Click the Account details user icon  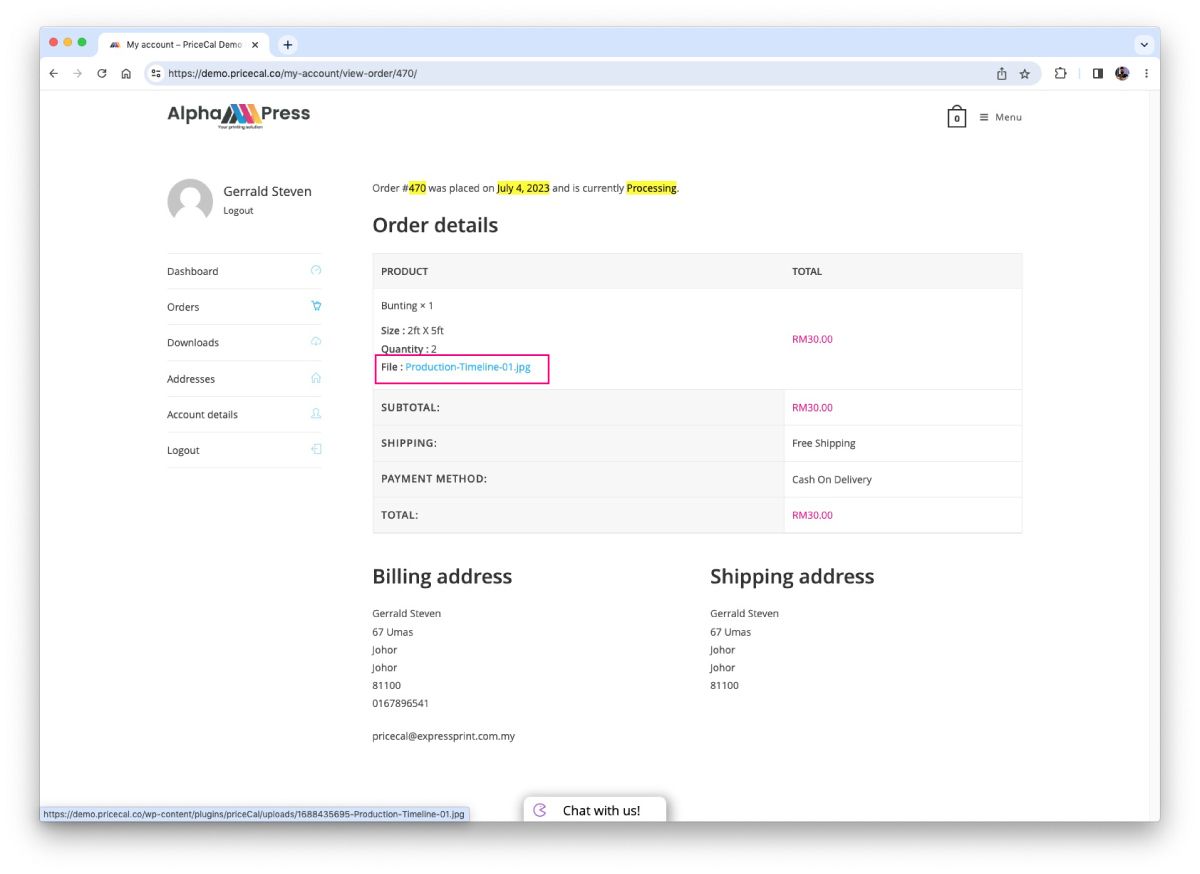pyautogui.click(x=316, y=414)
